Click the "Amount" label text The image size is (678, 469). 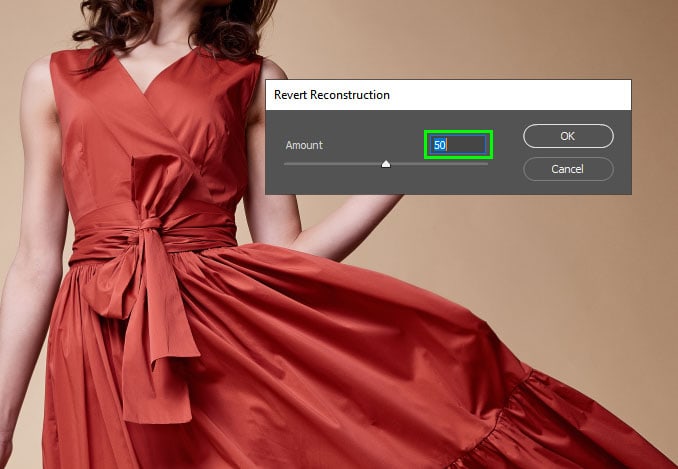click(304, 145)
